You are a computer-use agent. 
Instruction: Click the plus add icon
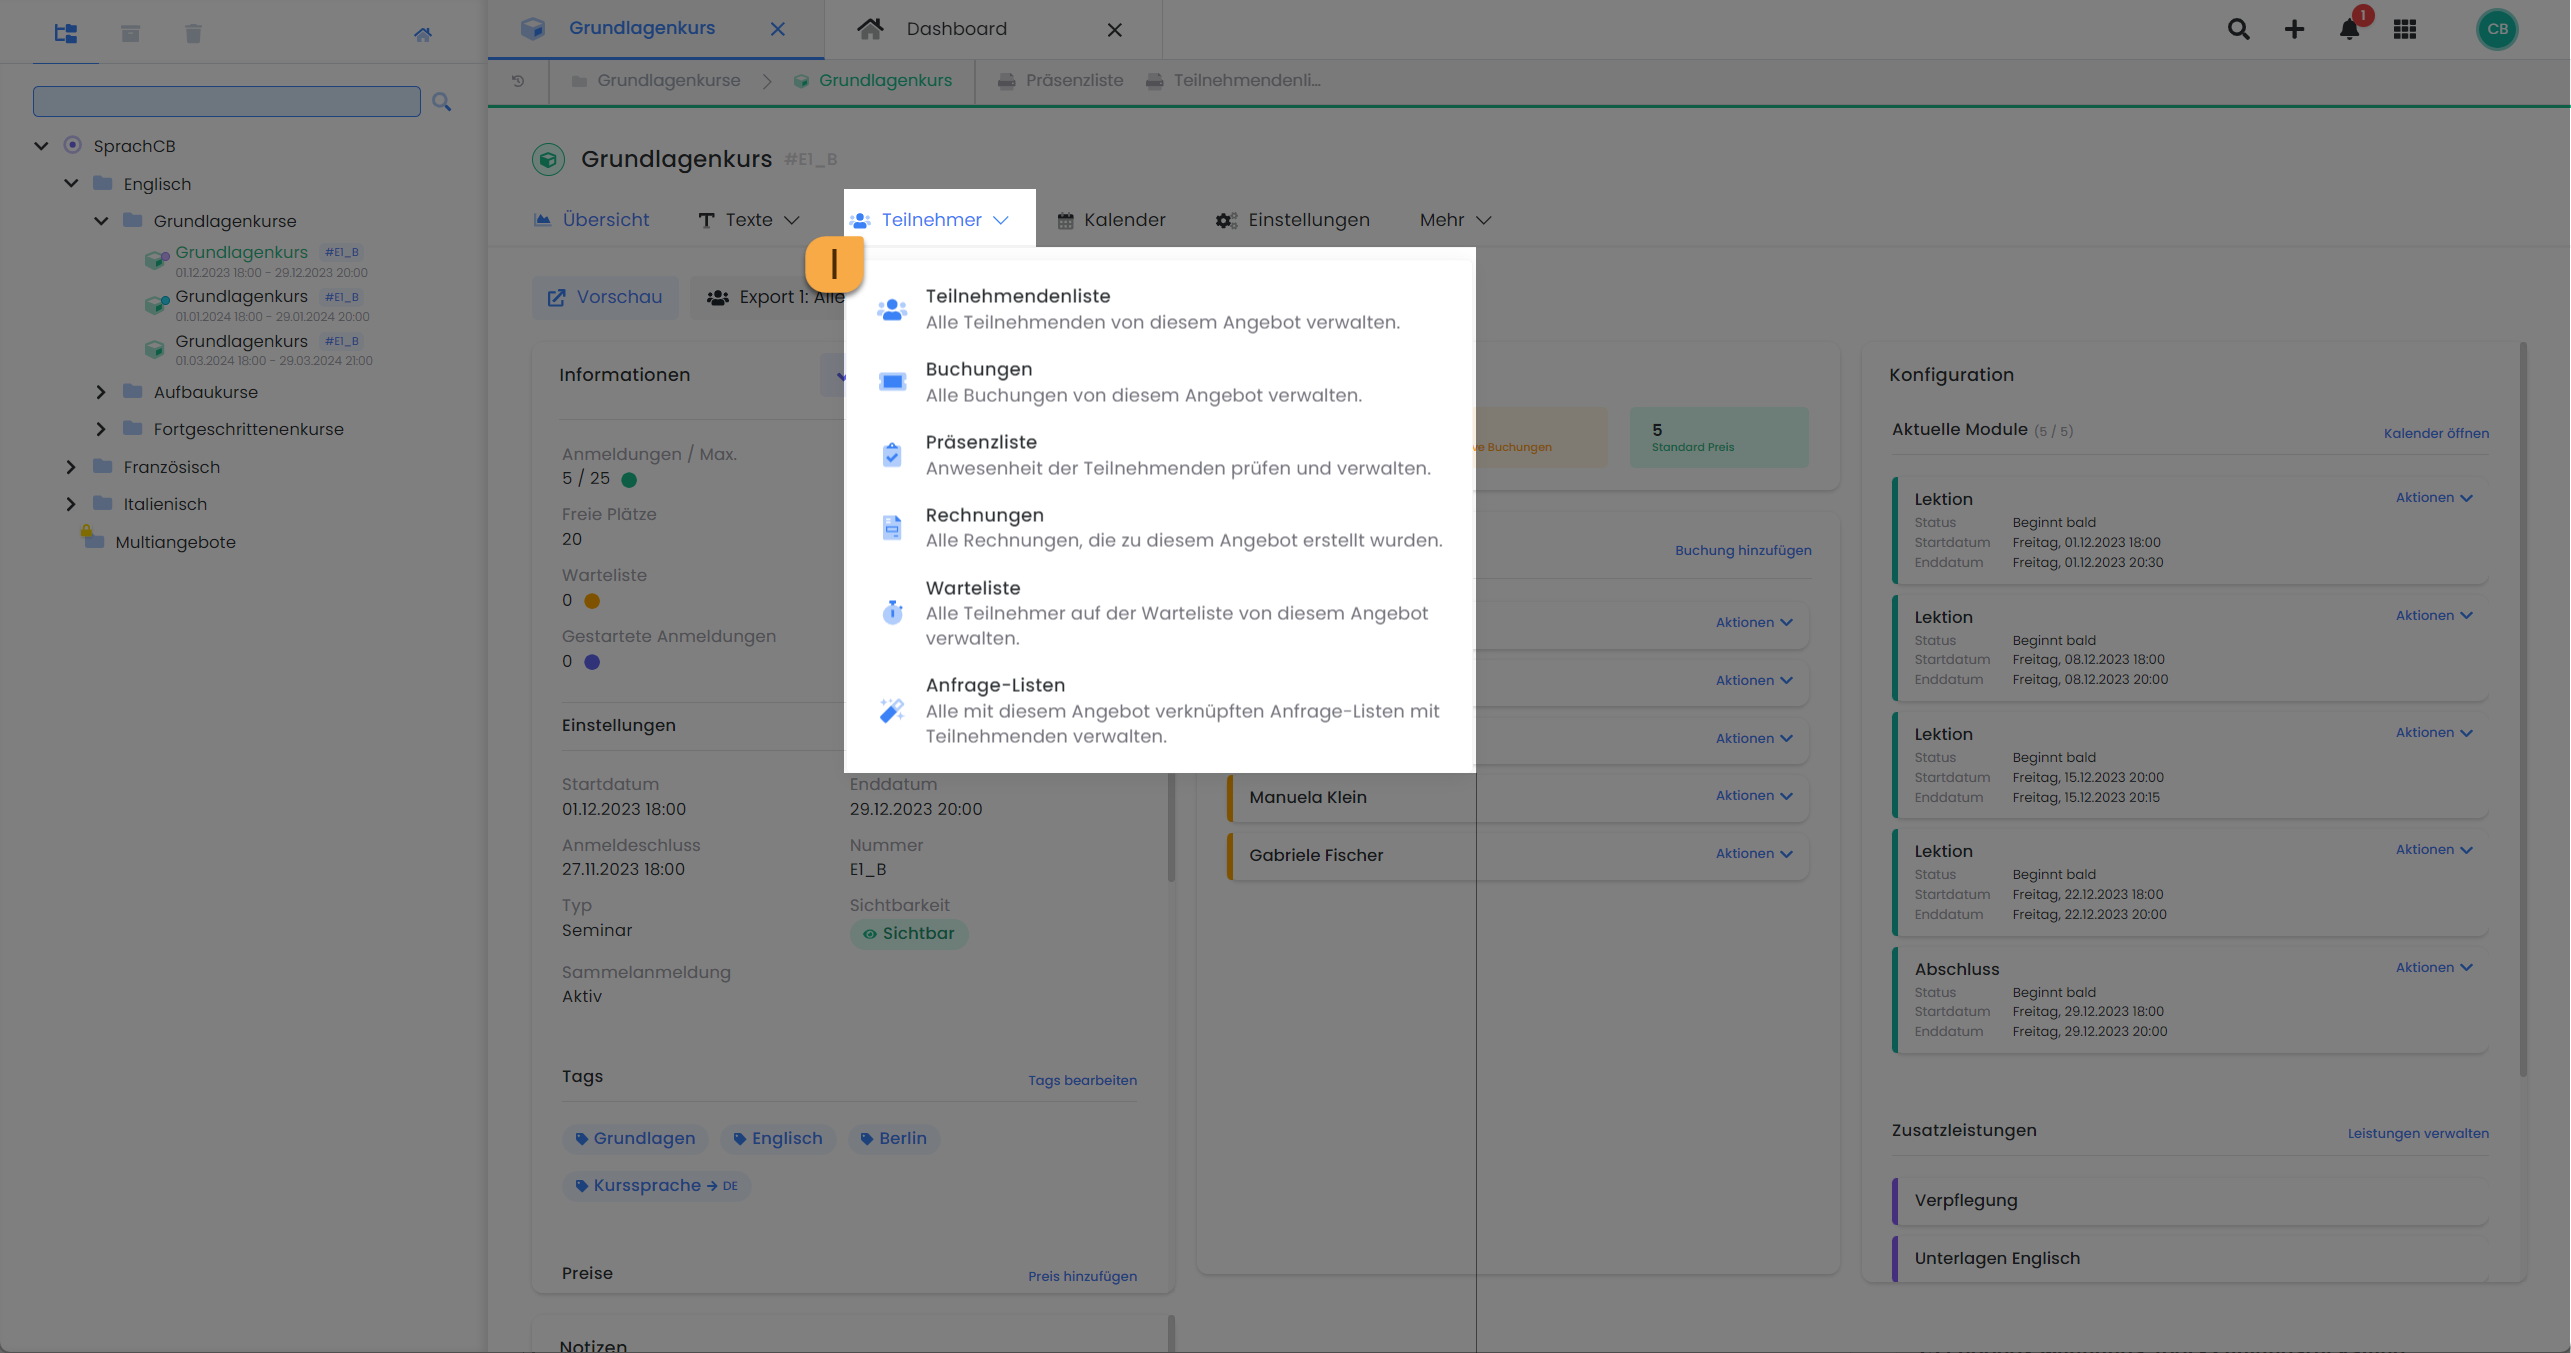pos(2294,29)
